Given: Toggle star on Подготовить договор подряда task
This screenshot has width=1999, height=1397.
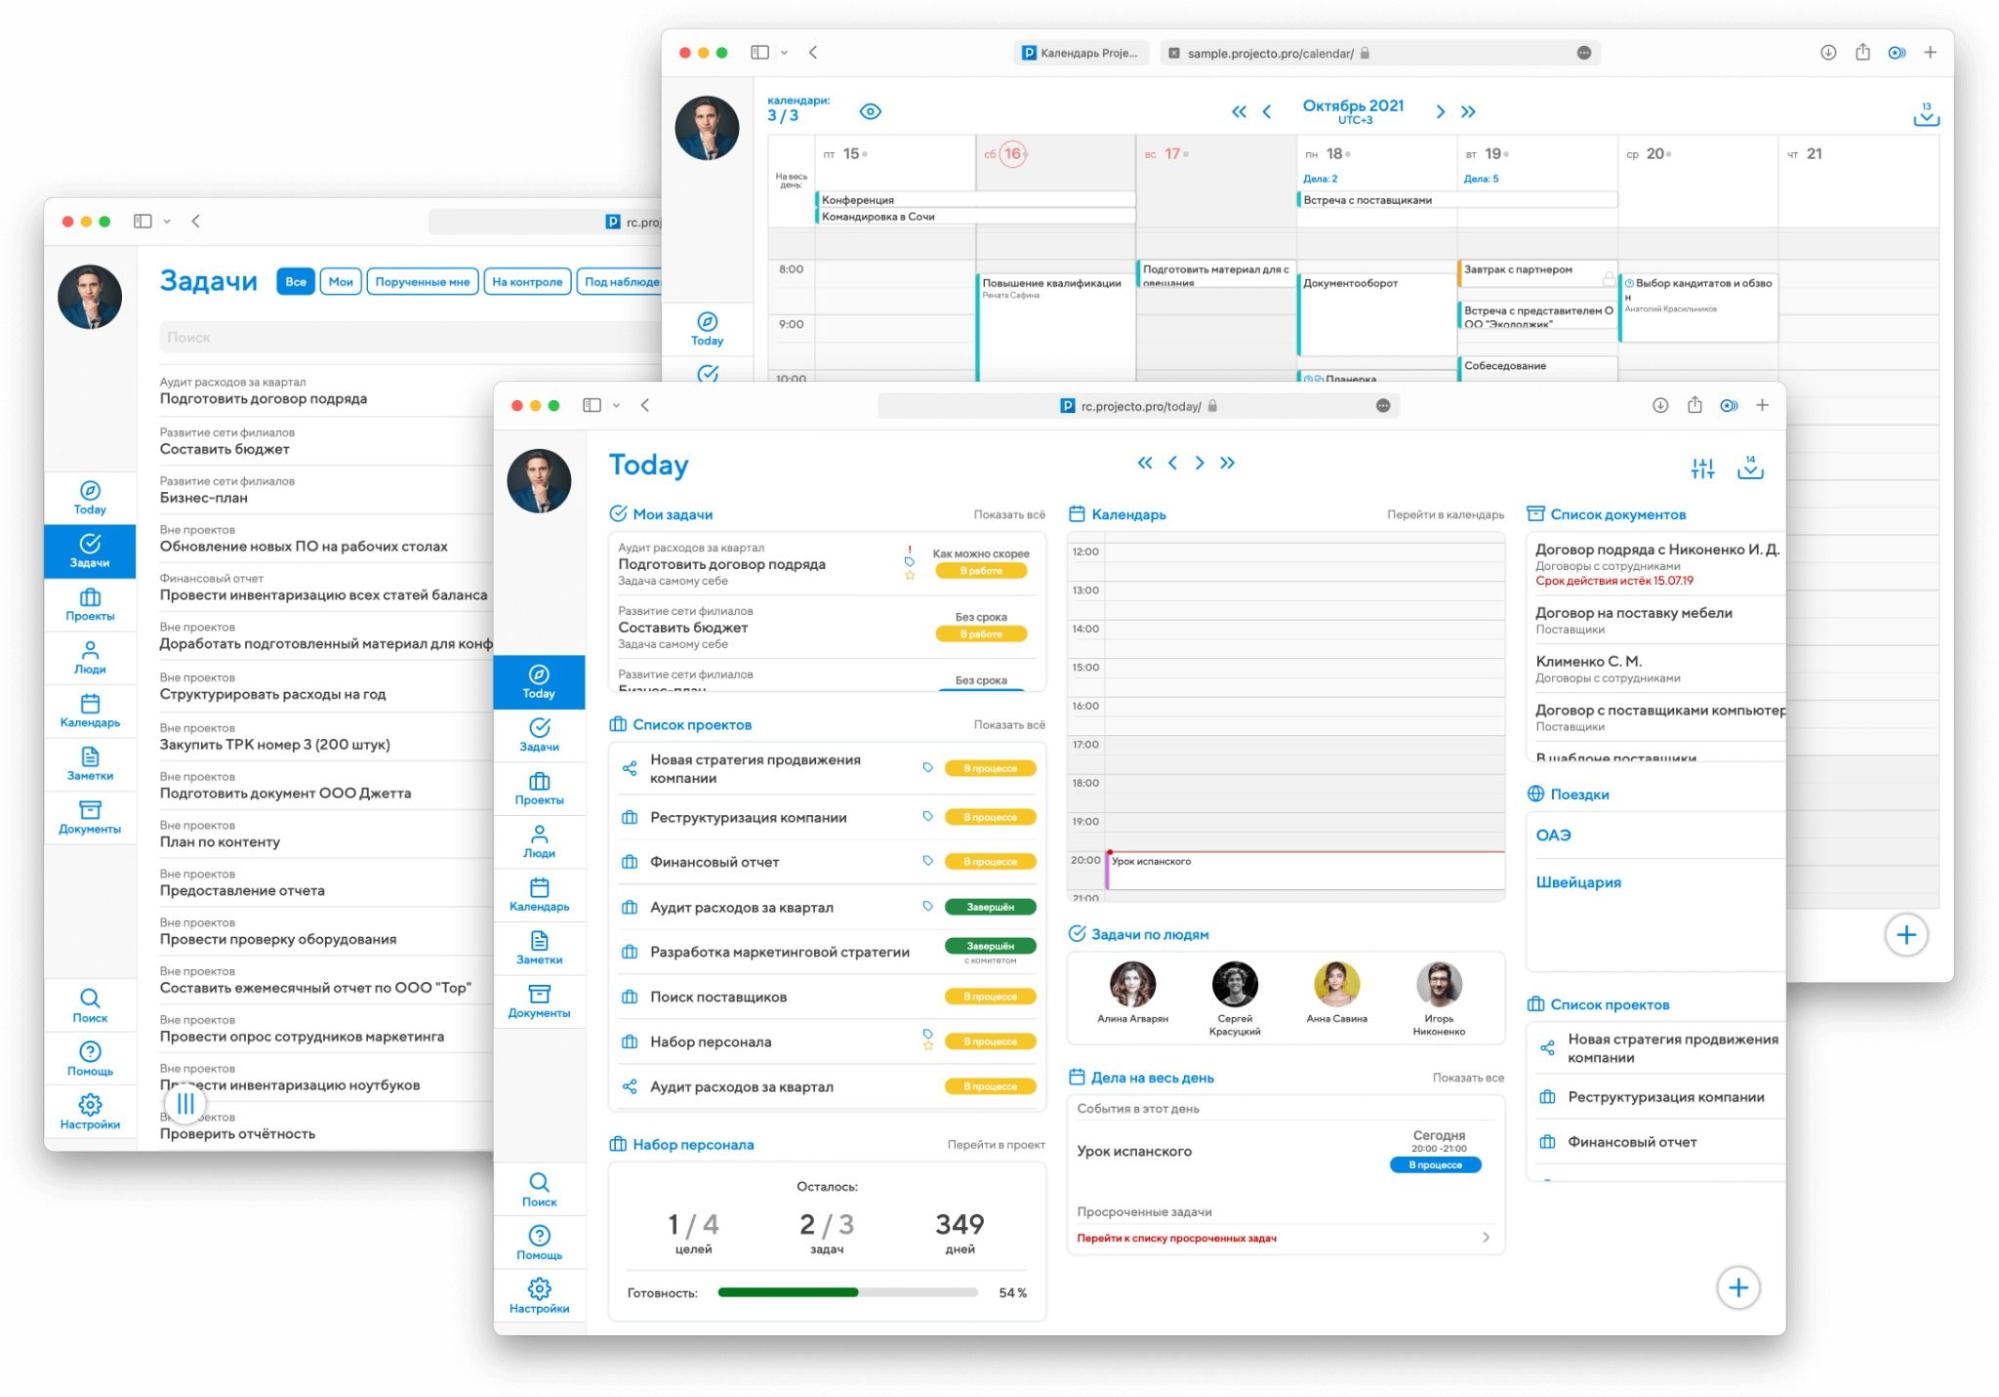Looking at the screenshot, I should coord(909,575).
